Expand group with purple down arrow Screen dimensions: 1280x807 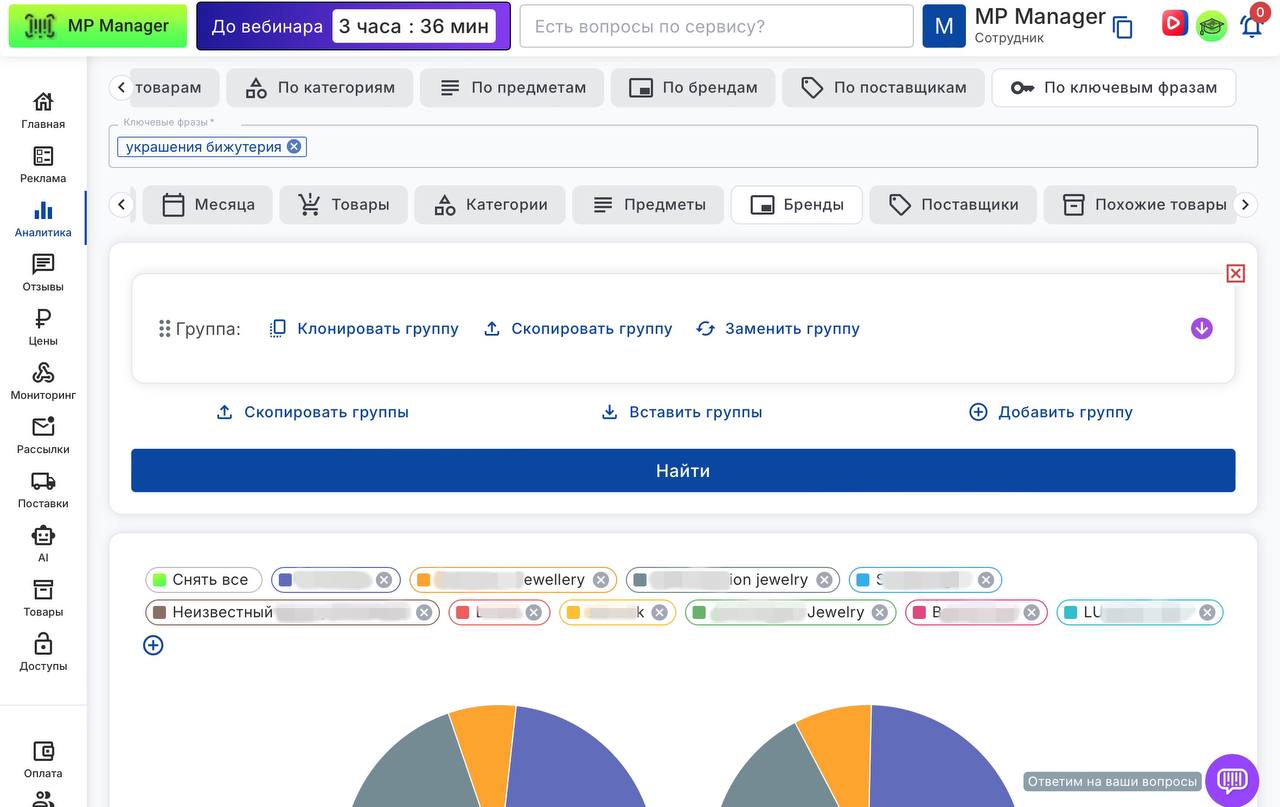click(1201, 329)
